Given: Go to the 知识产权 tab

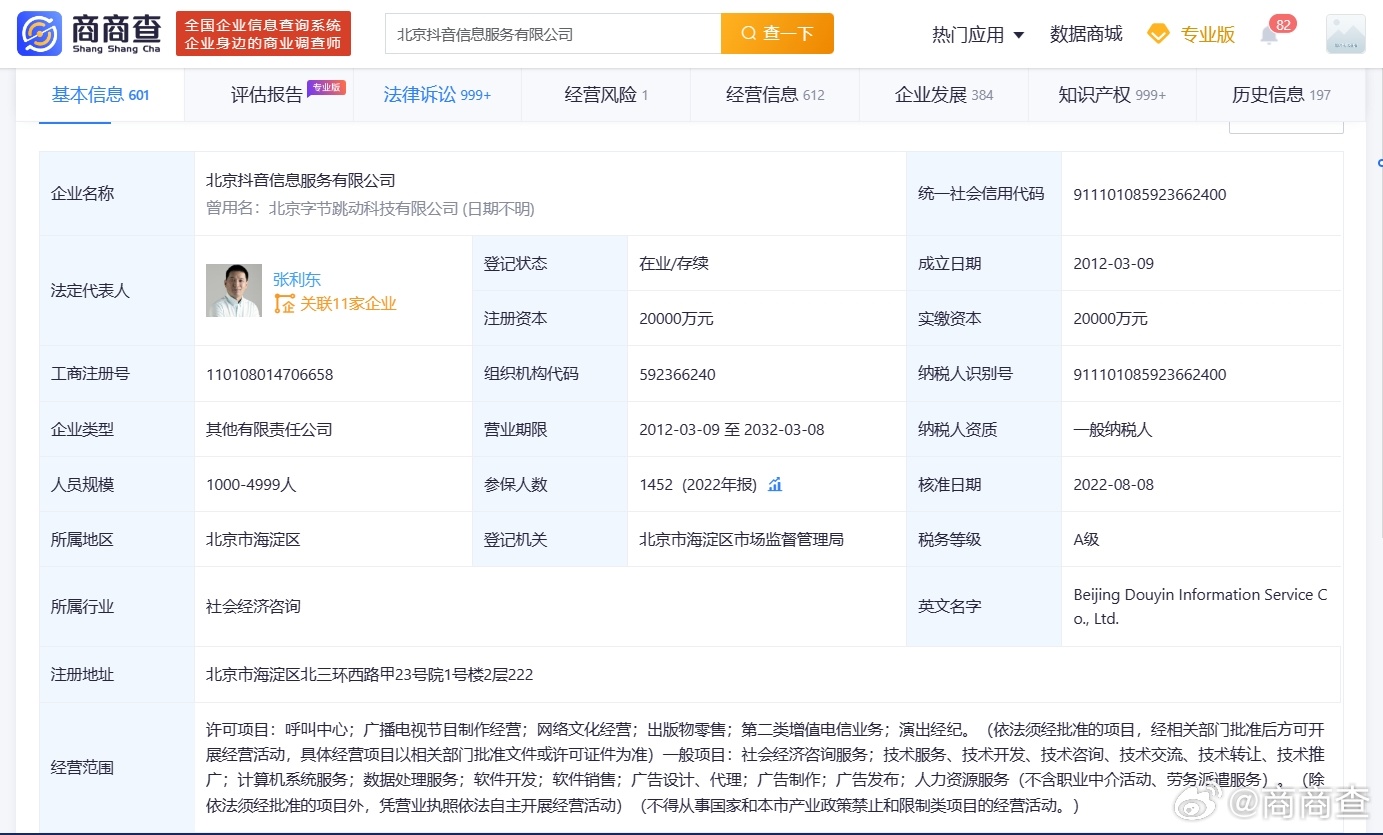Looking at the screenshot, I should click(1112, 95).
